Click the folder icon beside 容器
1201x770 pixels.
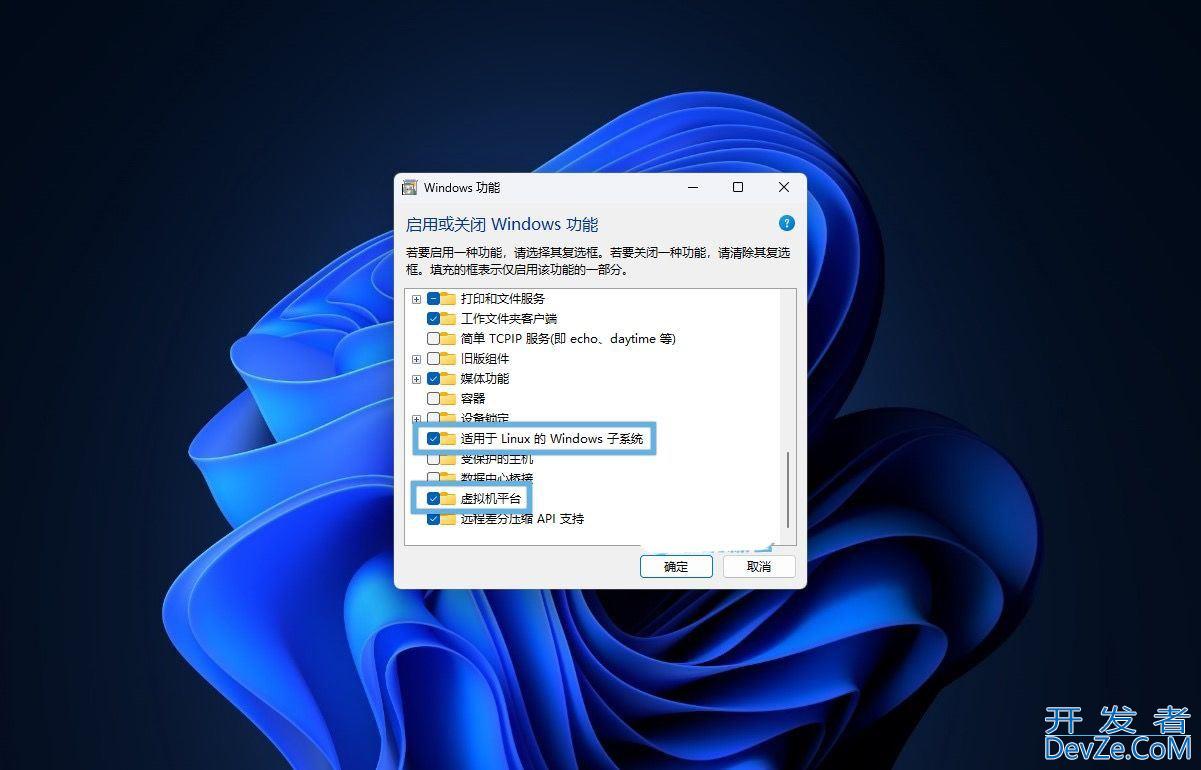pos(448,398)
